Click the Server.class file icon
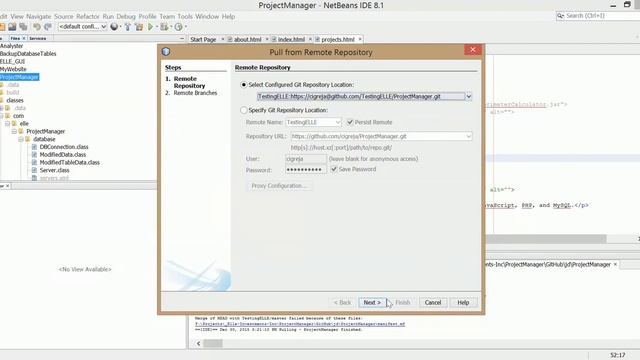Screen dimensions: 640x360 click(x=34, y=170)
